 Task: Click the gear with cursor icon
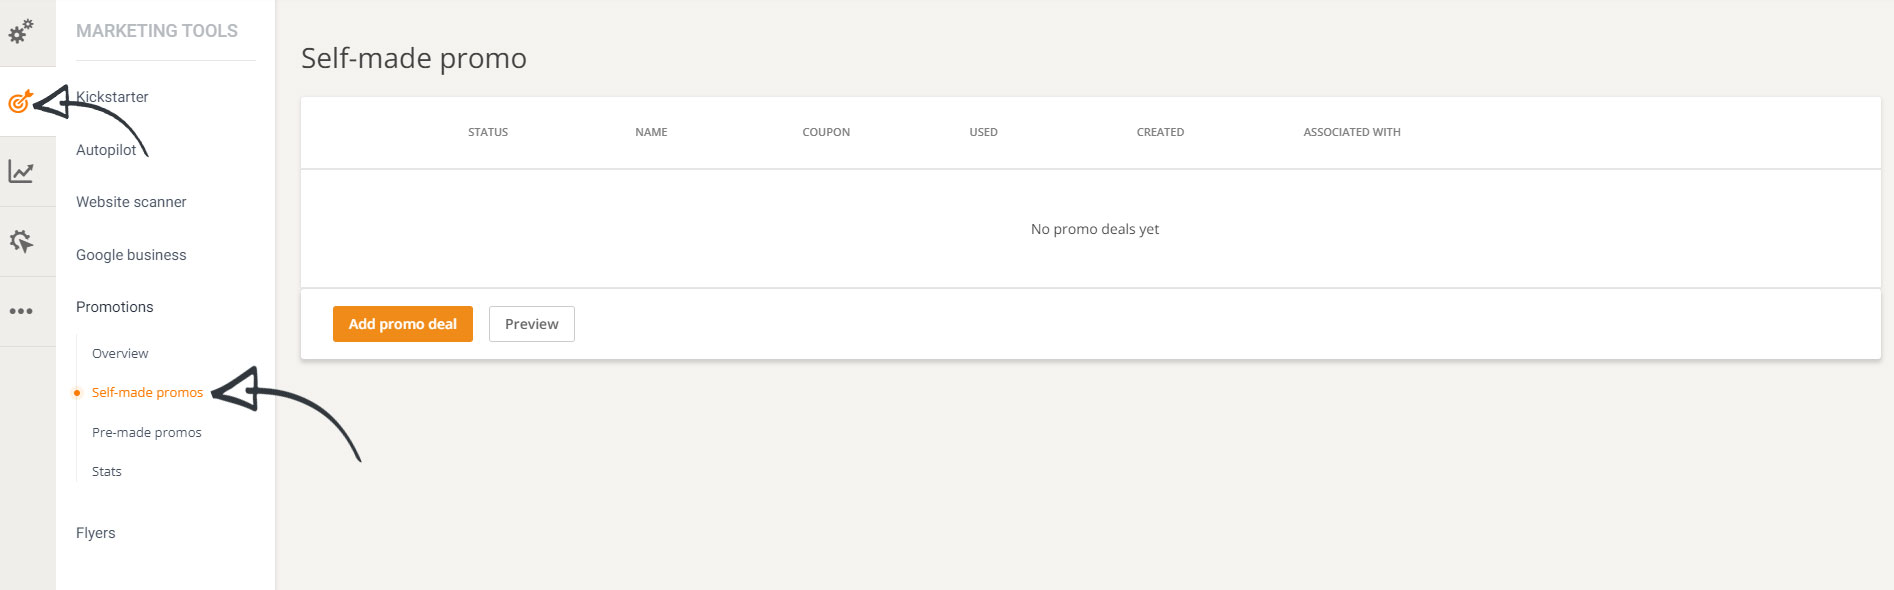coord(21,242)
